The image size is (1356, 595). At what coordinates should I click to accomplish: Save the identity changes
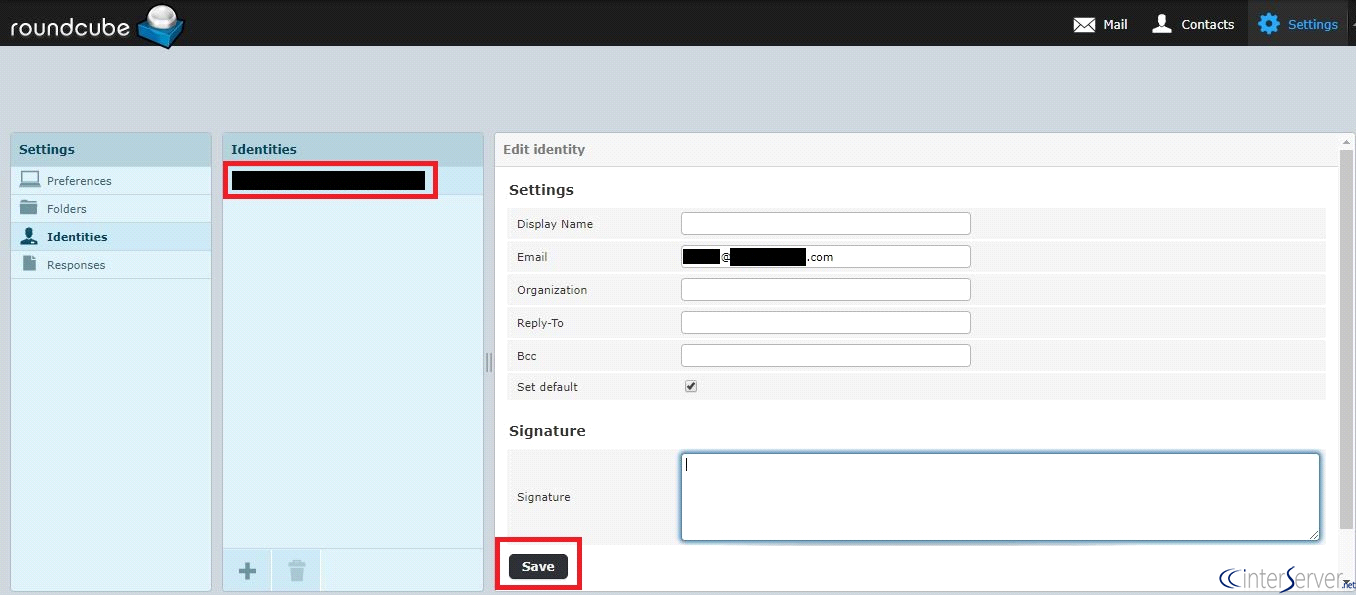pos(538,567)
